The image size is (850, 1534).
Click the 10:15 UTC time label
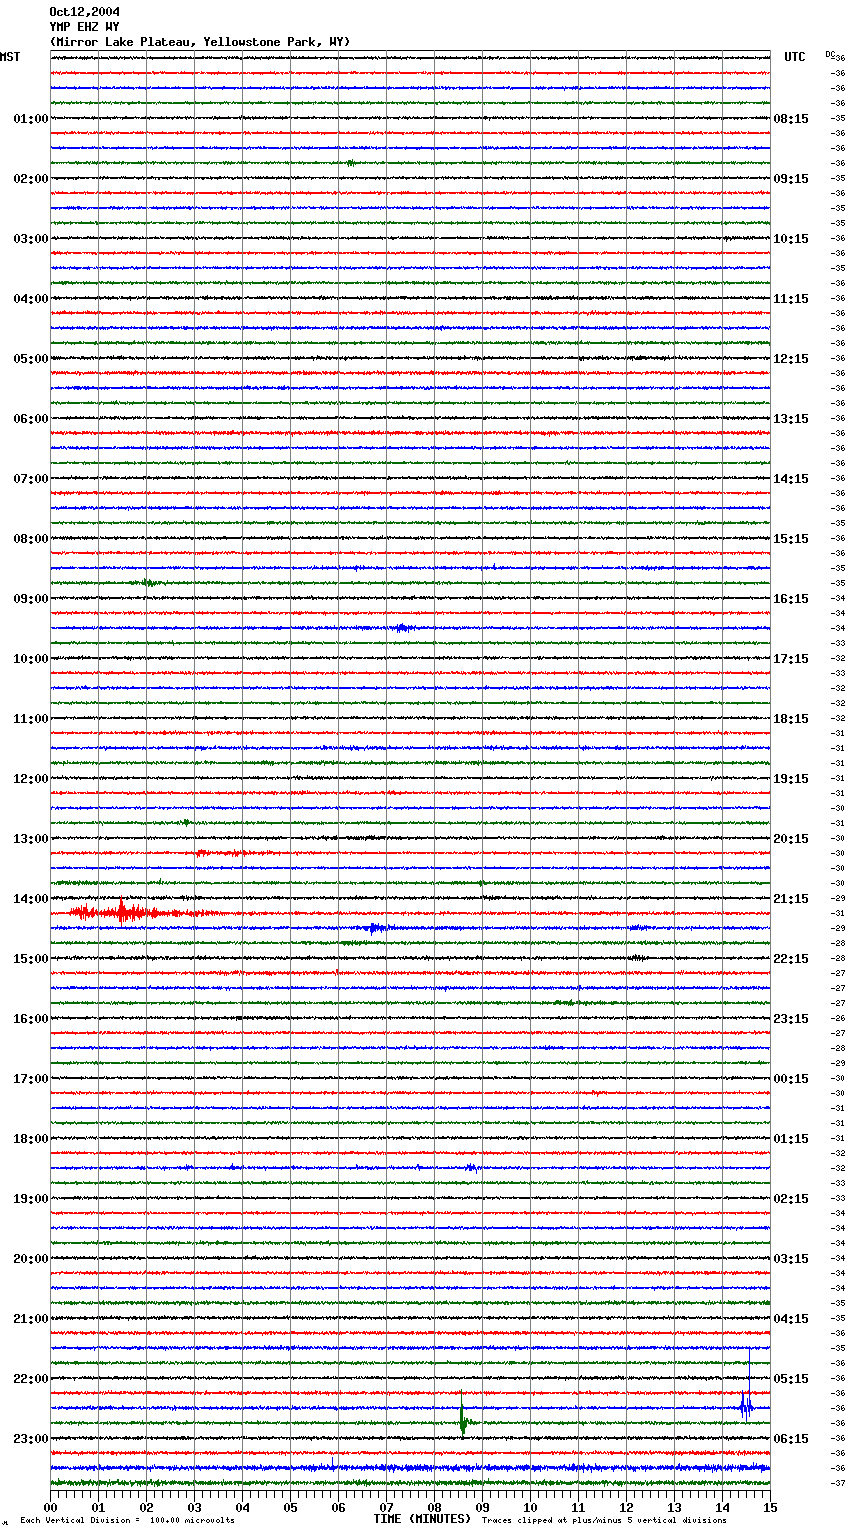[791, 239]
